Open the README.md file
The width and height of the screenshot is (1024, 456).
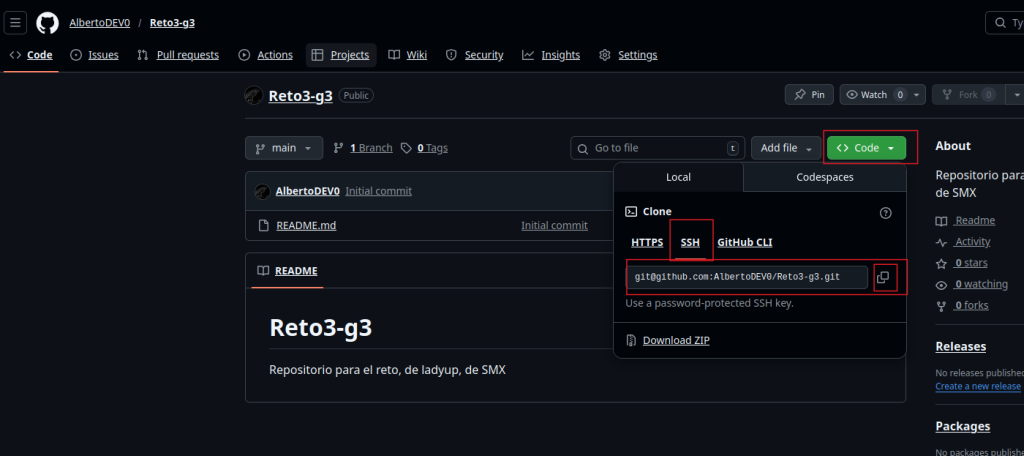click(x=306, y=225)
